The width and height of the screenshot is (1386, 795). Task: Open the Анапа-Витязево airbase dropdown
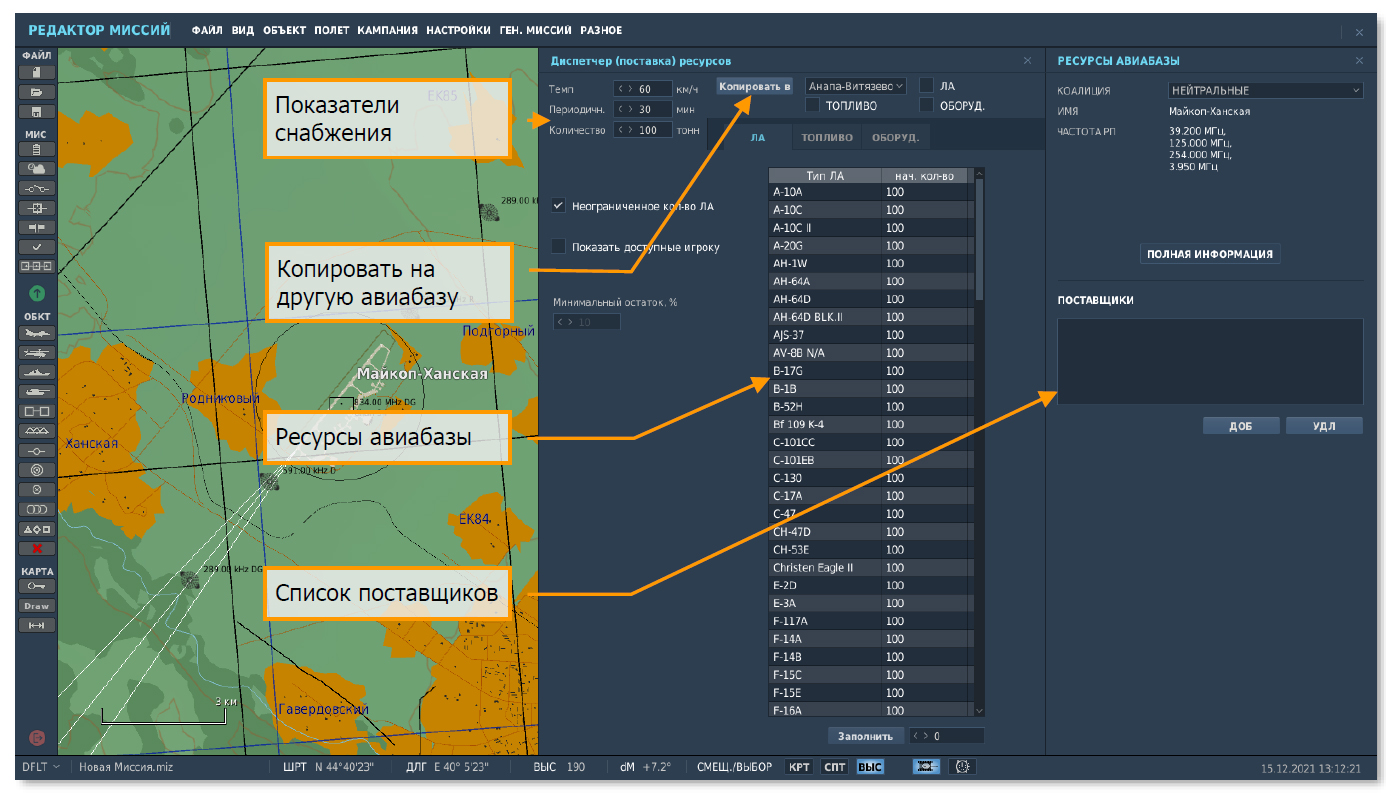[855, 86]
